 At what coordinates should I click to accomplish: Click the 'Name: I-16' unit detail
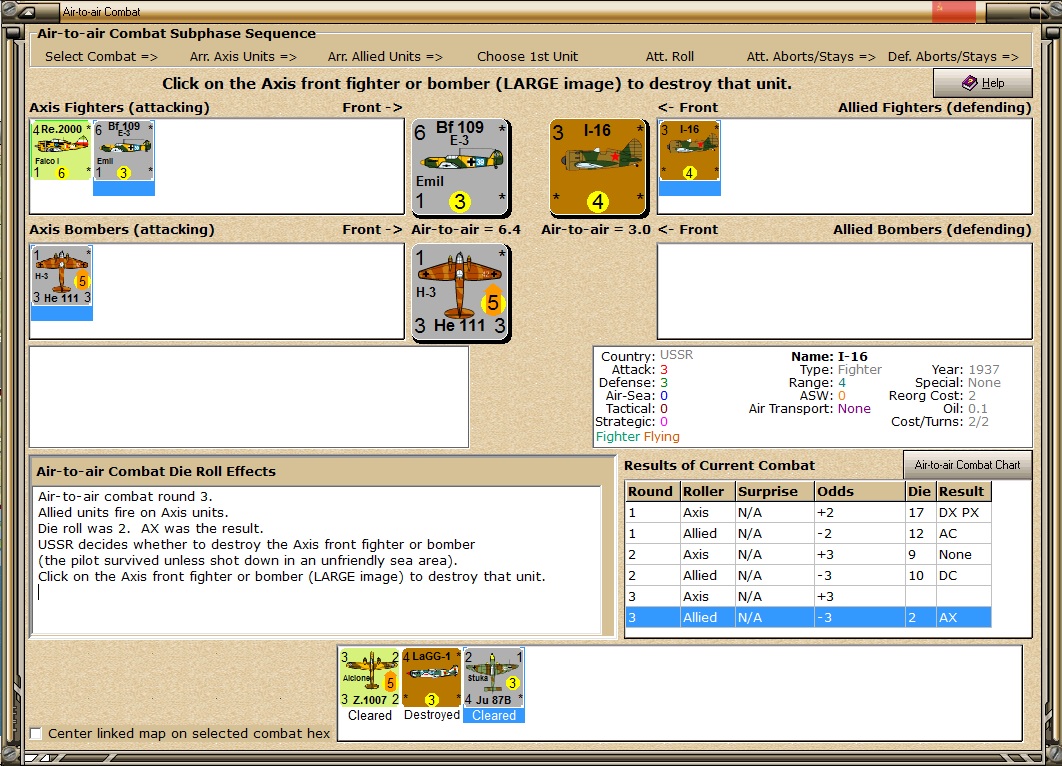click(x=829, y=356)
